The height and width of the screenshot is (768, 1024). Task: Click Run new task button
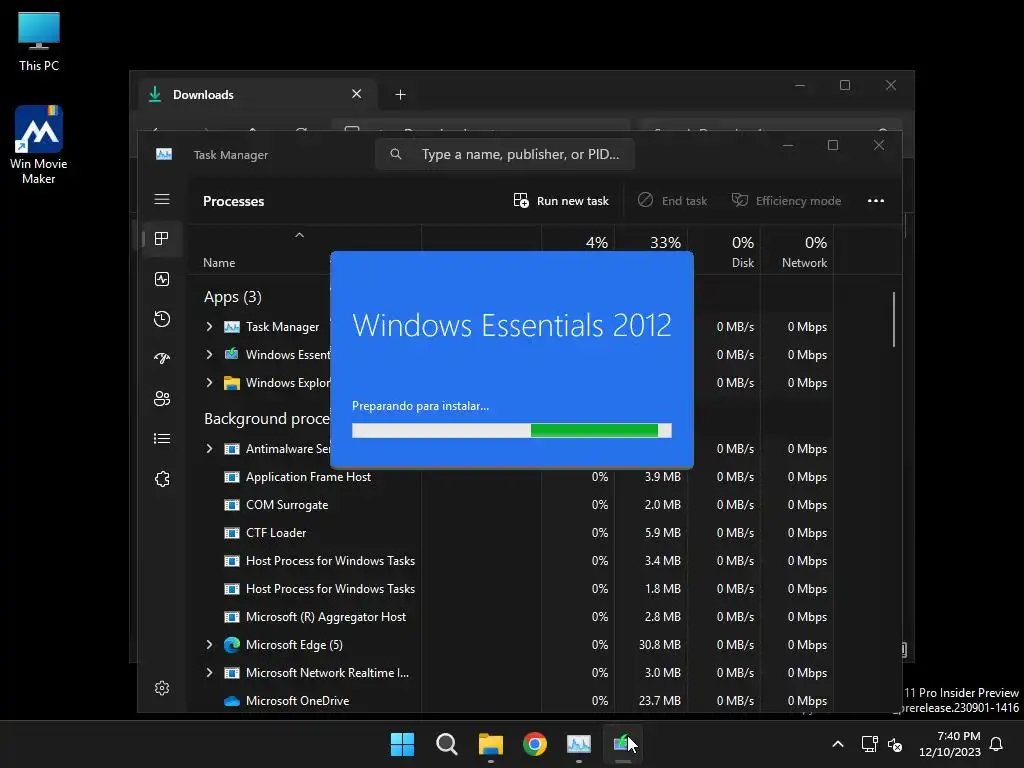point(561,200)
